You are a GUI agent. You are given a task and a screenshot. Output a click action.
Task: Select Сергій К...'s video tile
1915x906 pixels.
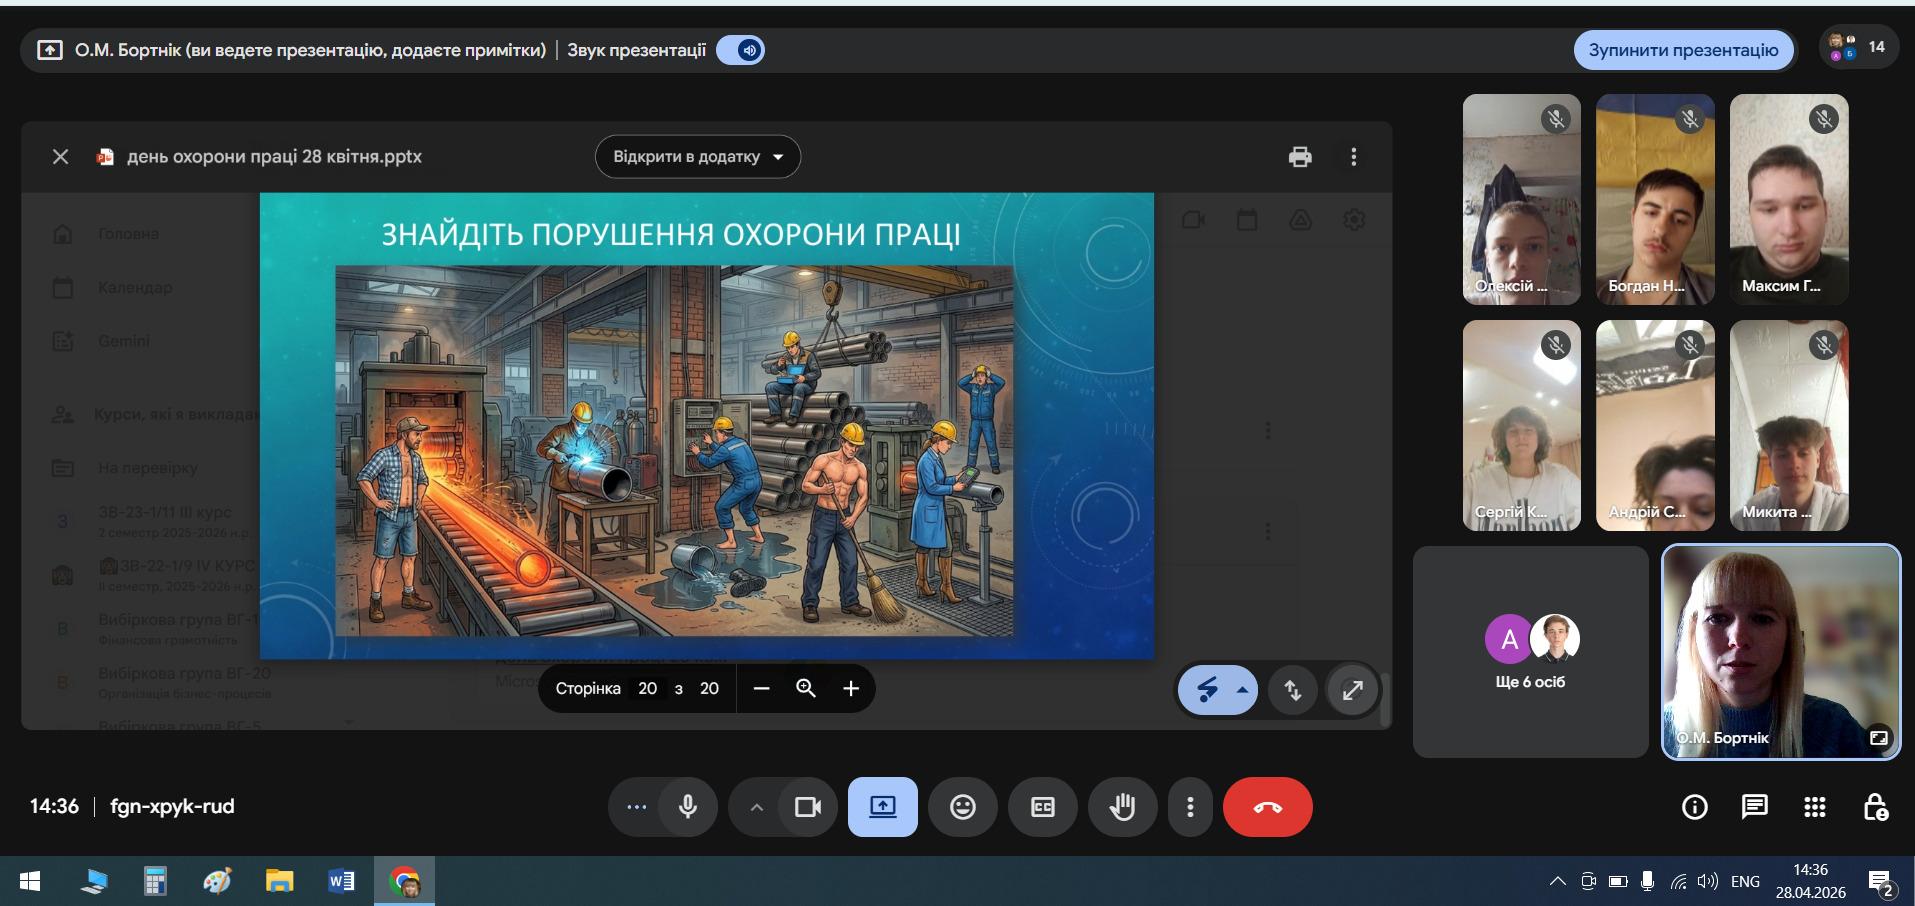[1522, 425]
